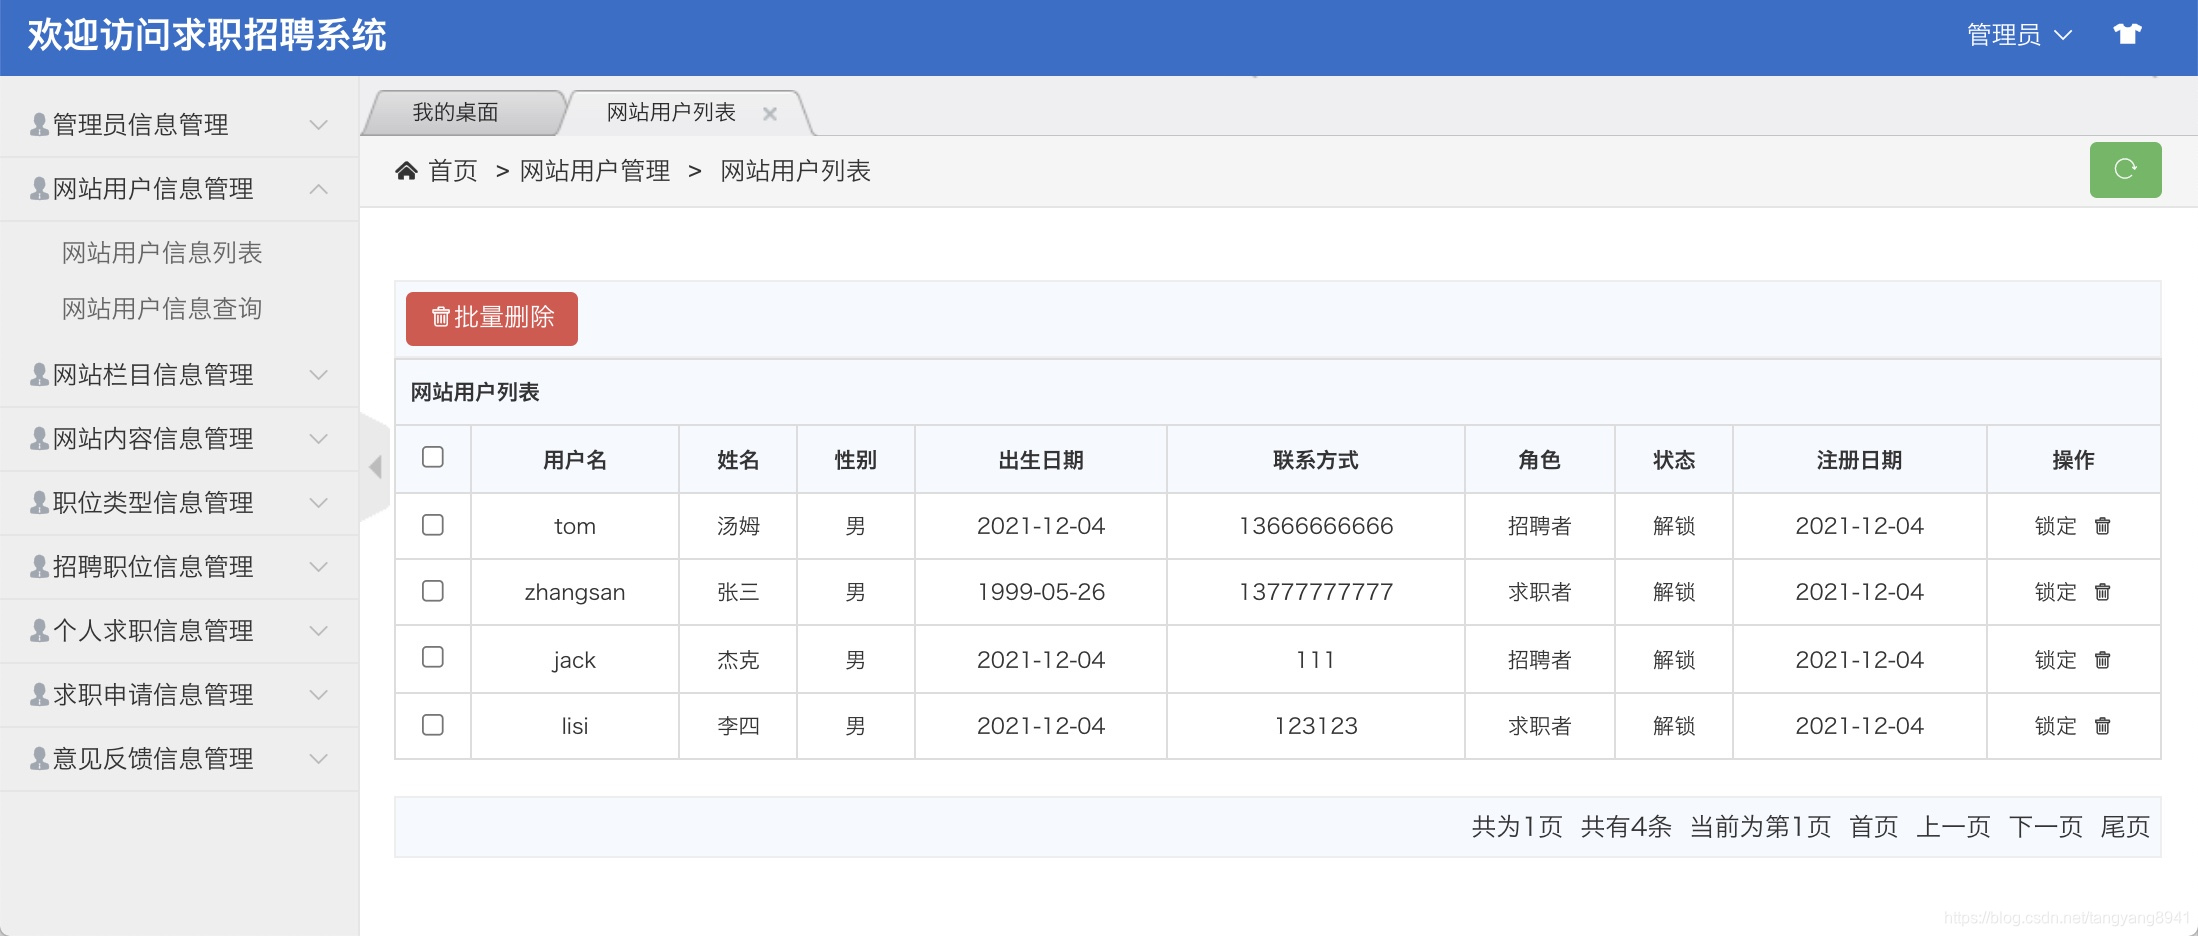
Task: Click the delete trash icon for user lisi
Action: [x=2103, y=726]
